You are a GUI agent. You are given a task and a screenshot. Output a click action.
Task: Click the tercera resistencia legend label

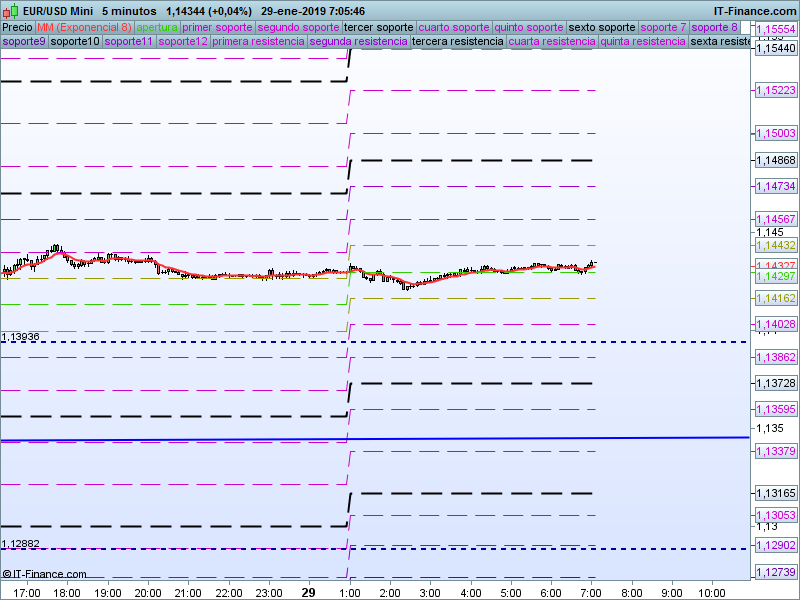point(458,42)
